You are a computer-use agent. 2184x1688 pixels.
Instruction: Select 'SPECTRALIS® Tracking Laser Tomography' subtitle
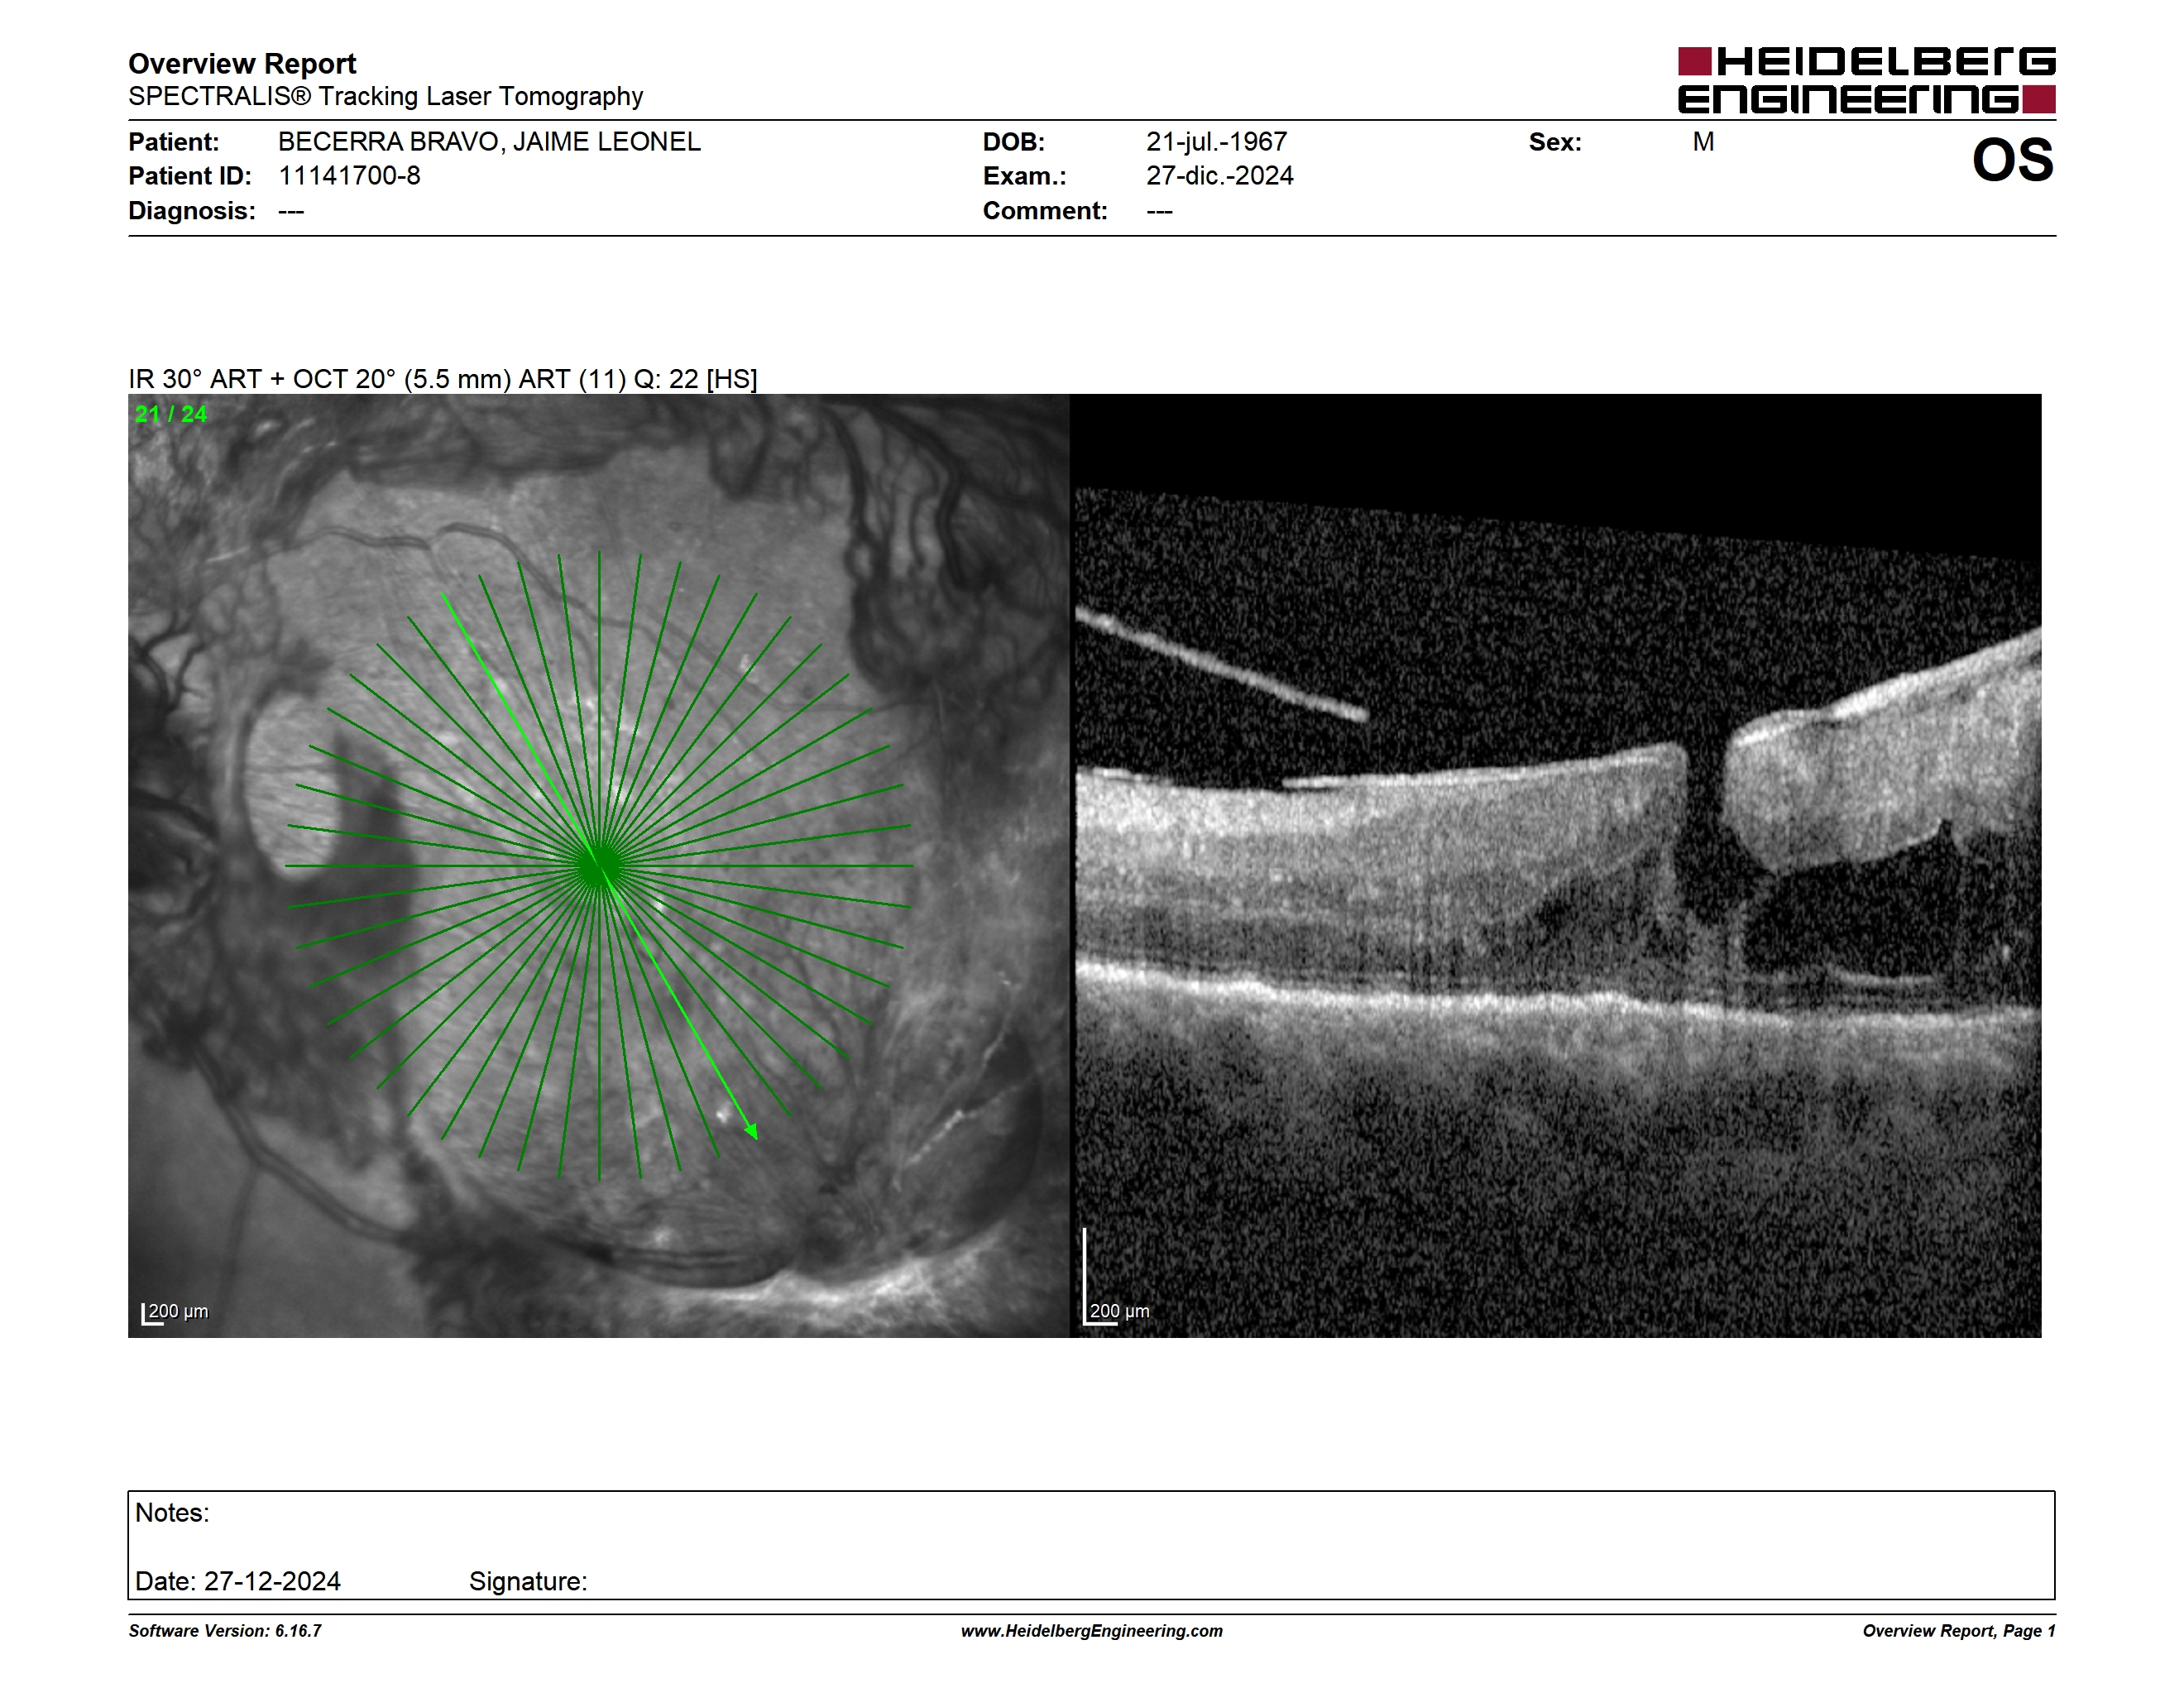[x=385, y=96]
